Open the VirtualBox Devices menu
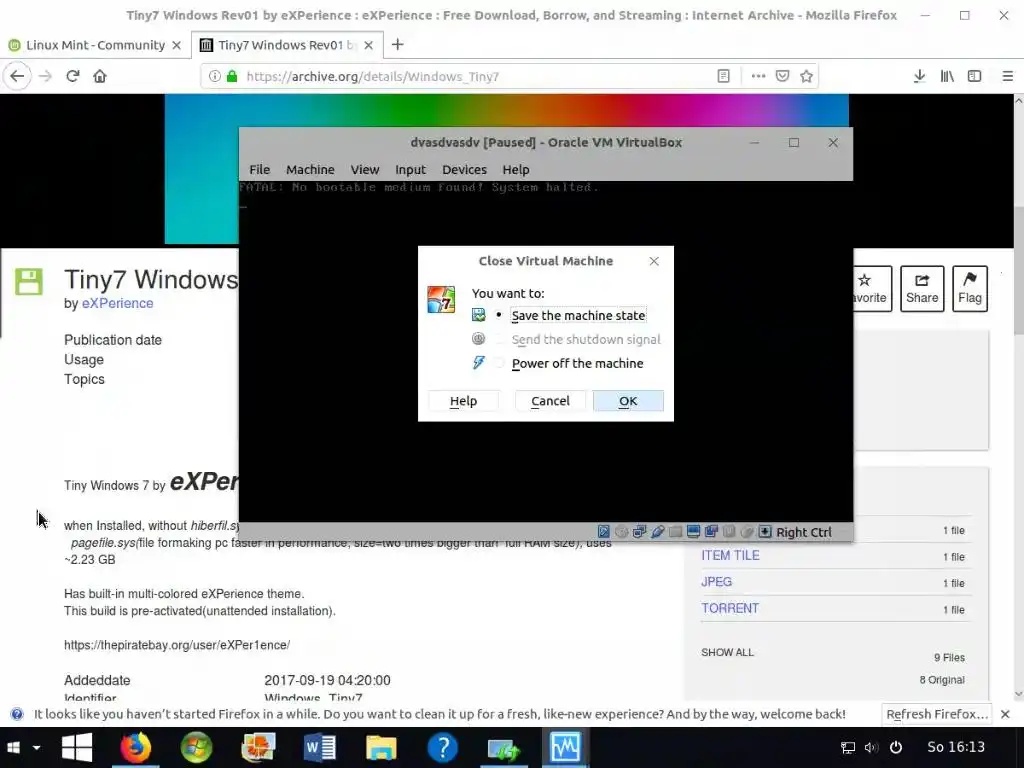Viewport: 1024px width, 768px height. pos(464,170)
